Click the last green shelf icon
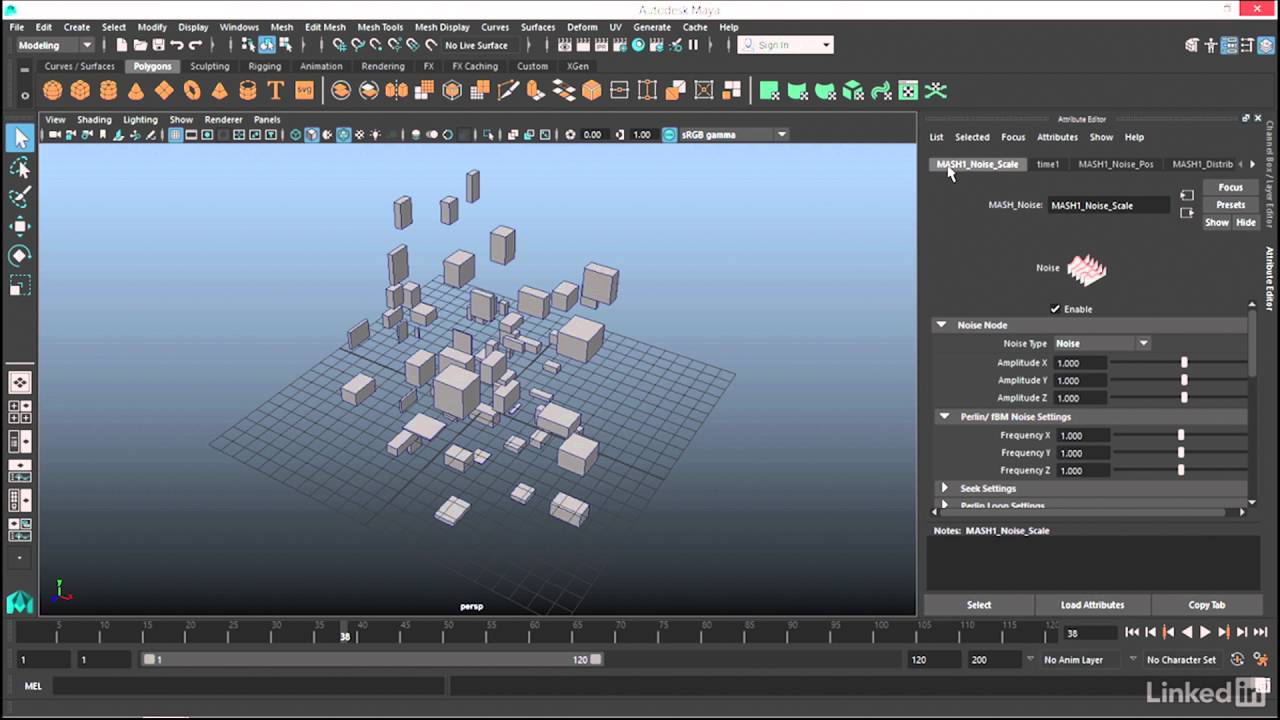 pos(936,91)
